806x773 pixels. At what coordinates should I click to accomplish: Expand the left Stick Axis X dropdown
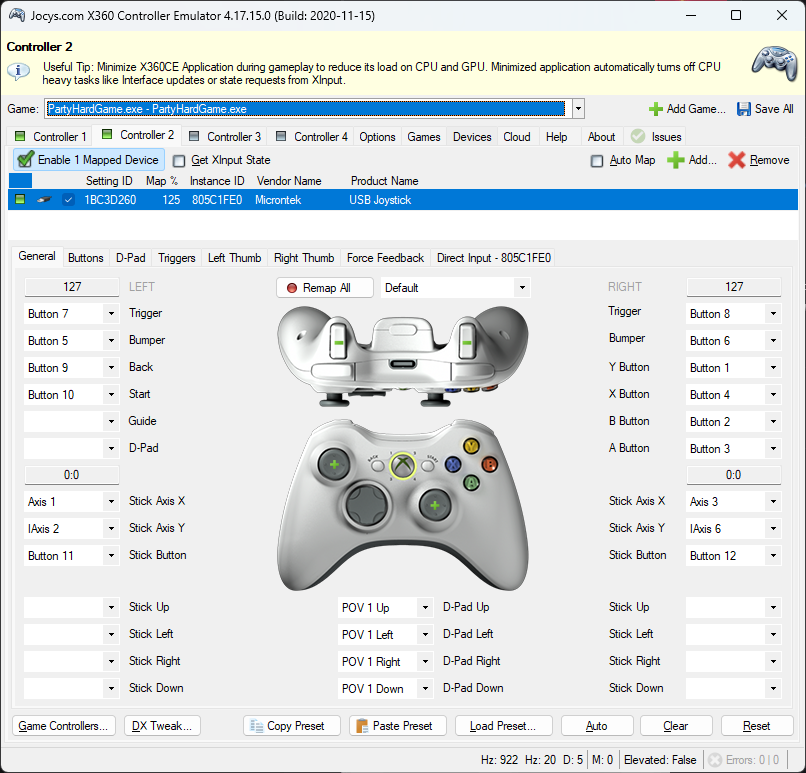pos(111,502)
